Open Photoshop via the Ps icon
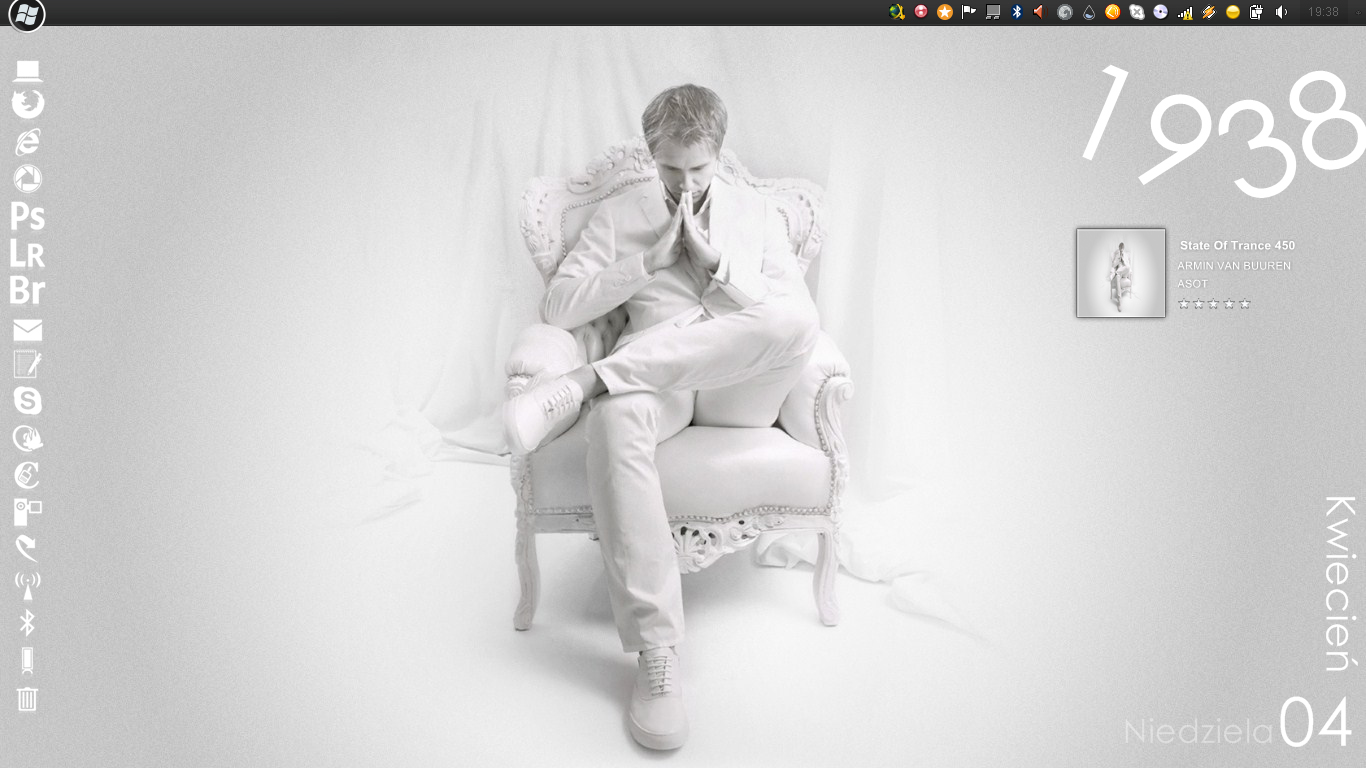 pyautogui.click(x=28, y=216)
